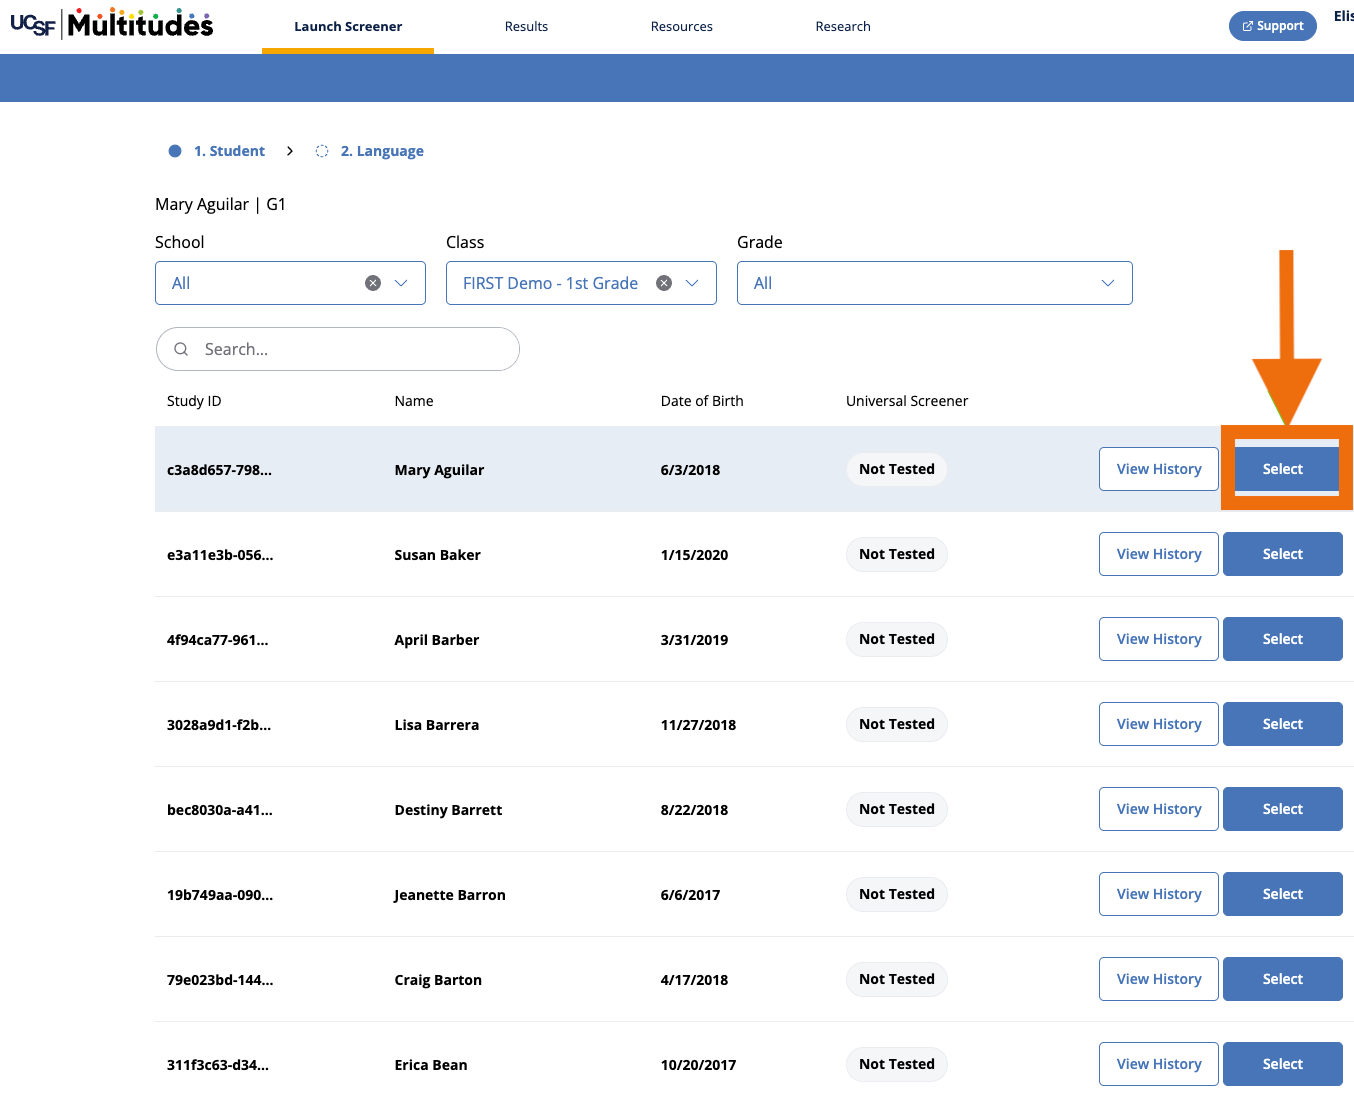
Task: Select student Jeanette Barron
Action: point(1283,894)
